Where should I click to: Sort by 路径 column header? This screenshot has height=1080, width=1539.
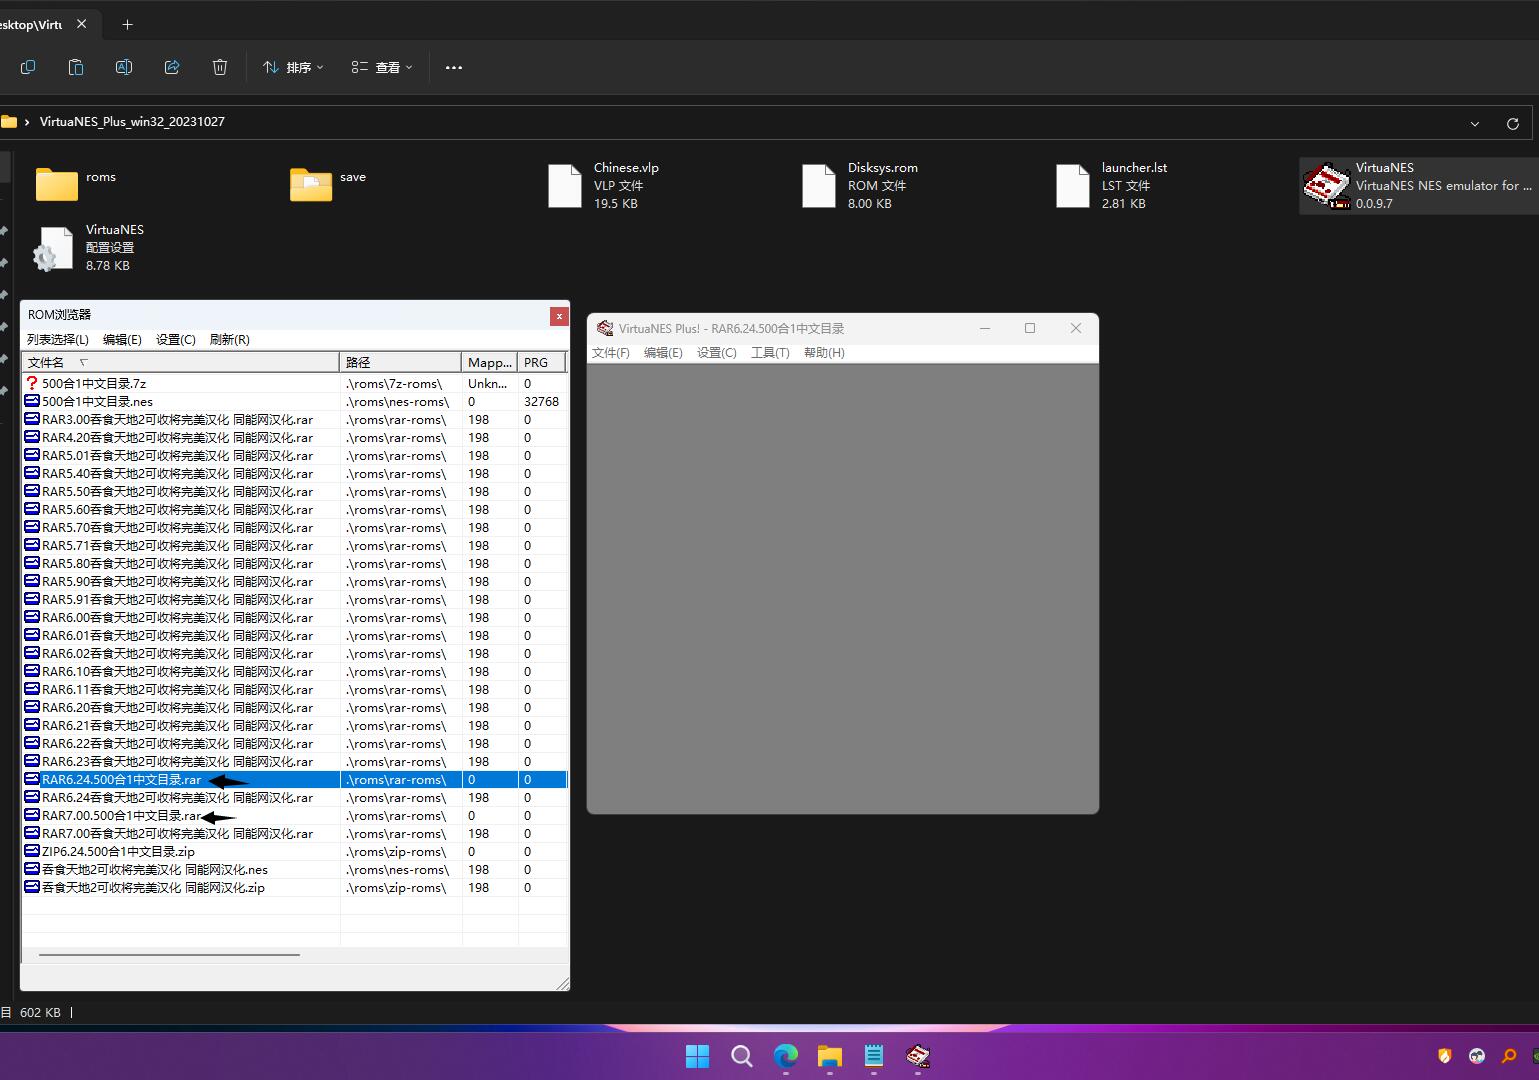[401, 362]
